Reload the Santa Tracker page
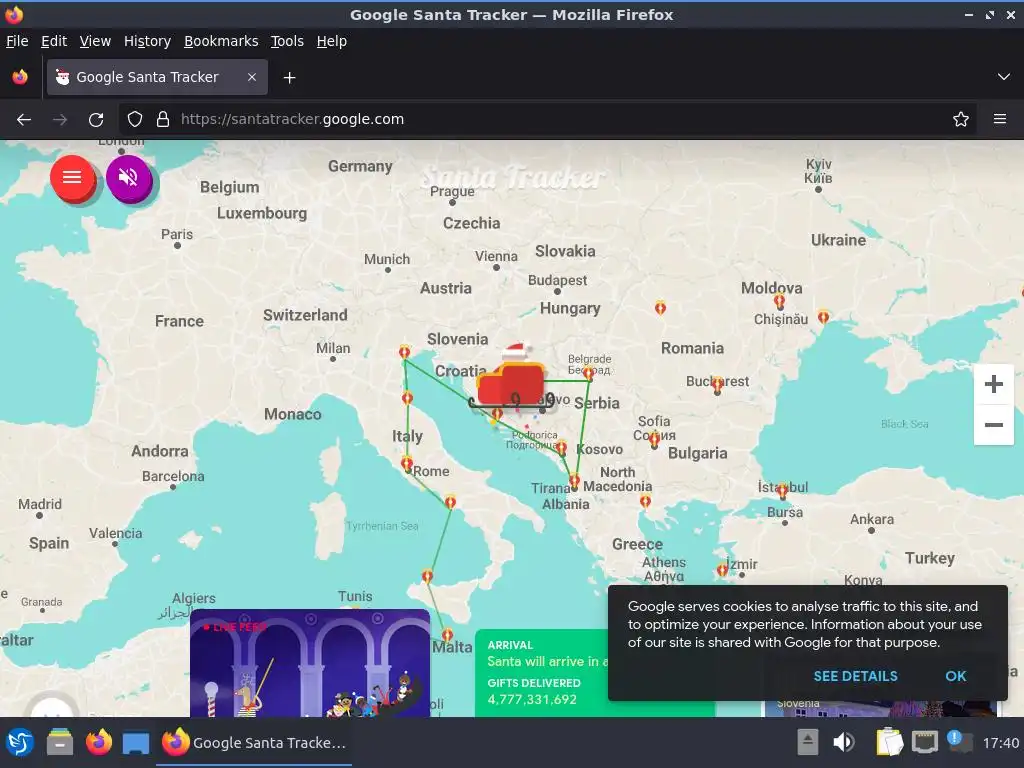 (96, 120)
